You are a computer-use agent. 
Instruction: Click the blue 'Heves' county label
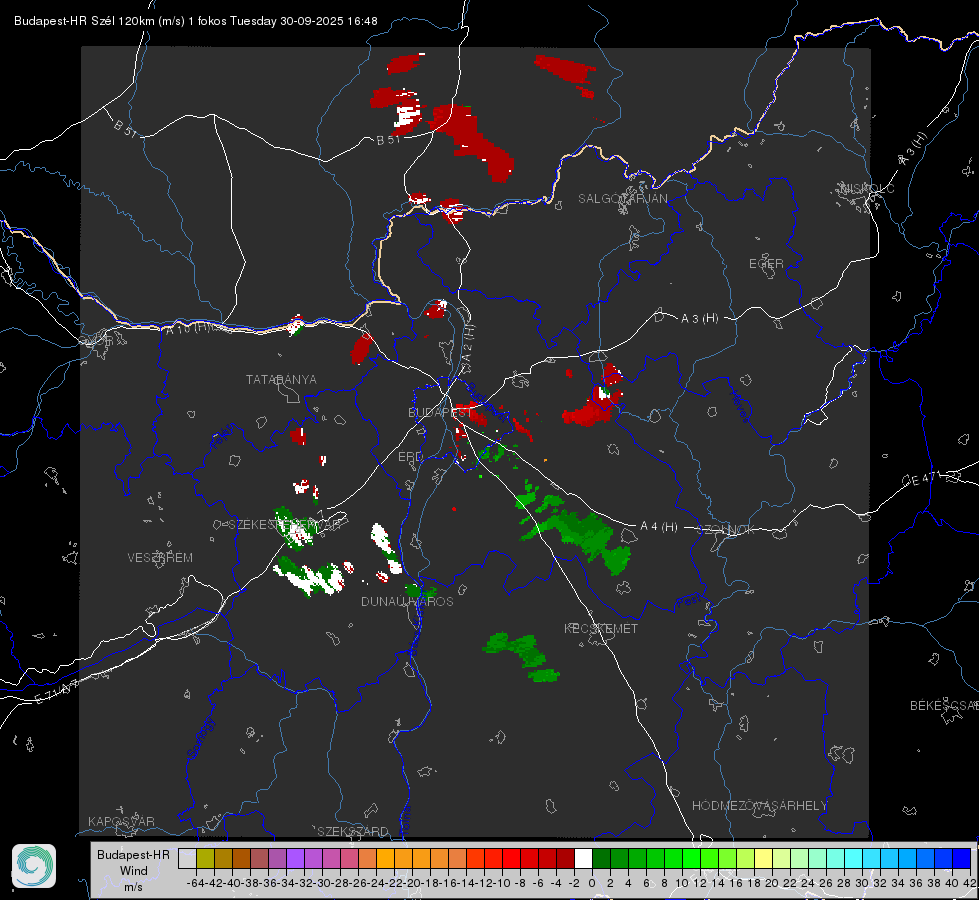pos(739,406)
